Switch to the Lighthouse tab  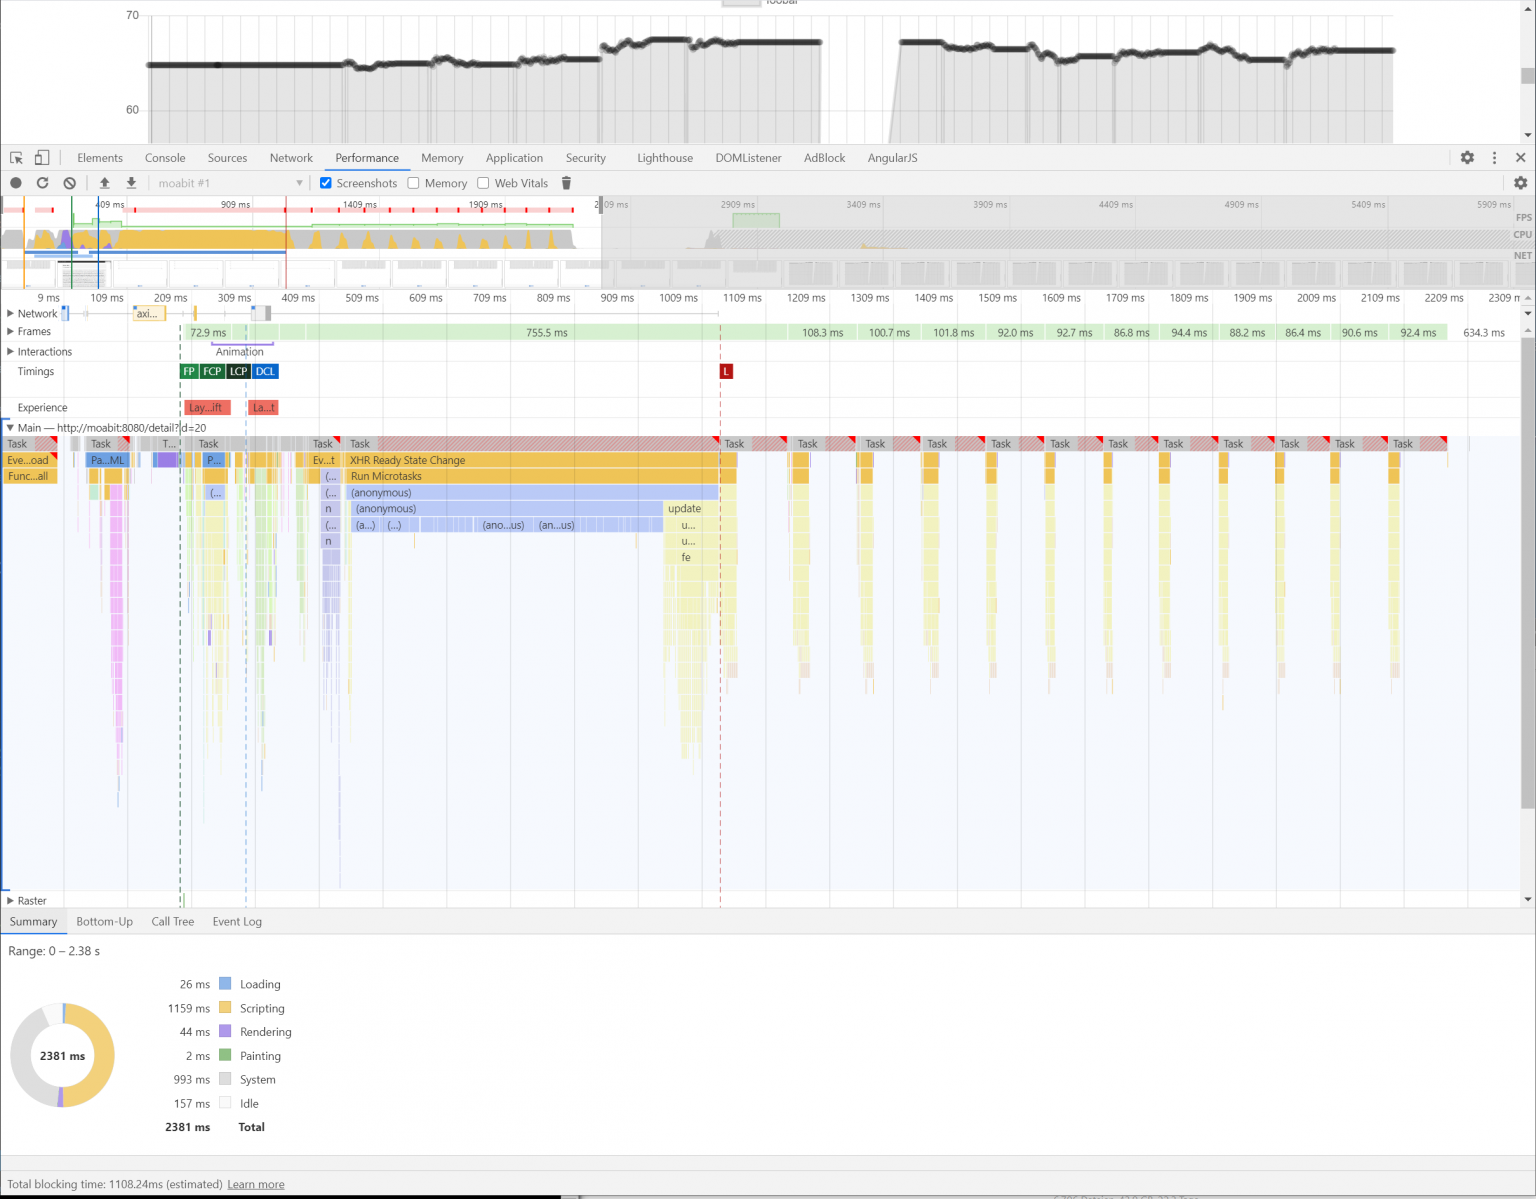[664, 157]
